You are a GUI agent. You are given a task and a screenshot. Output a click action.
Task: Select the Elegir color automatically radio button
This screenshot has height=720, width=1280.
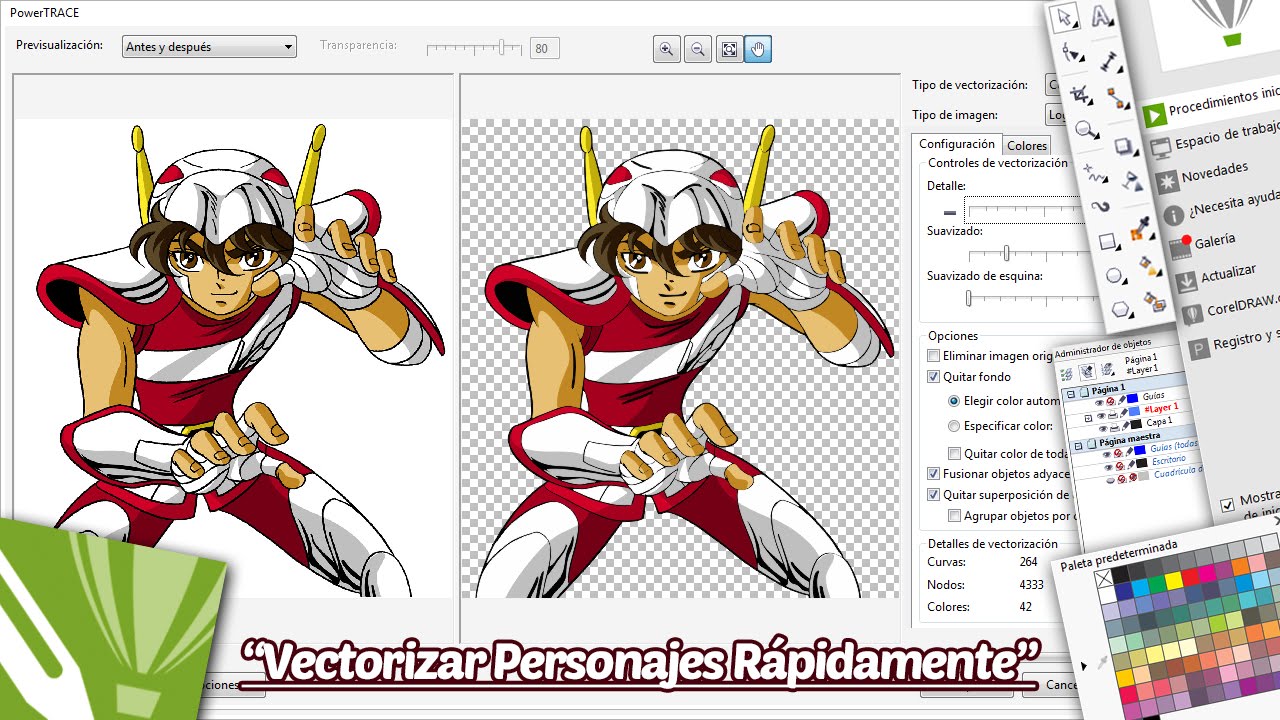954,401
